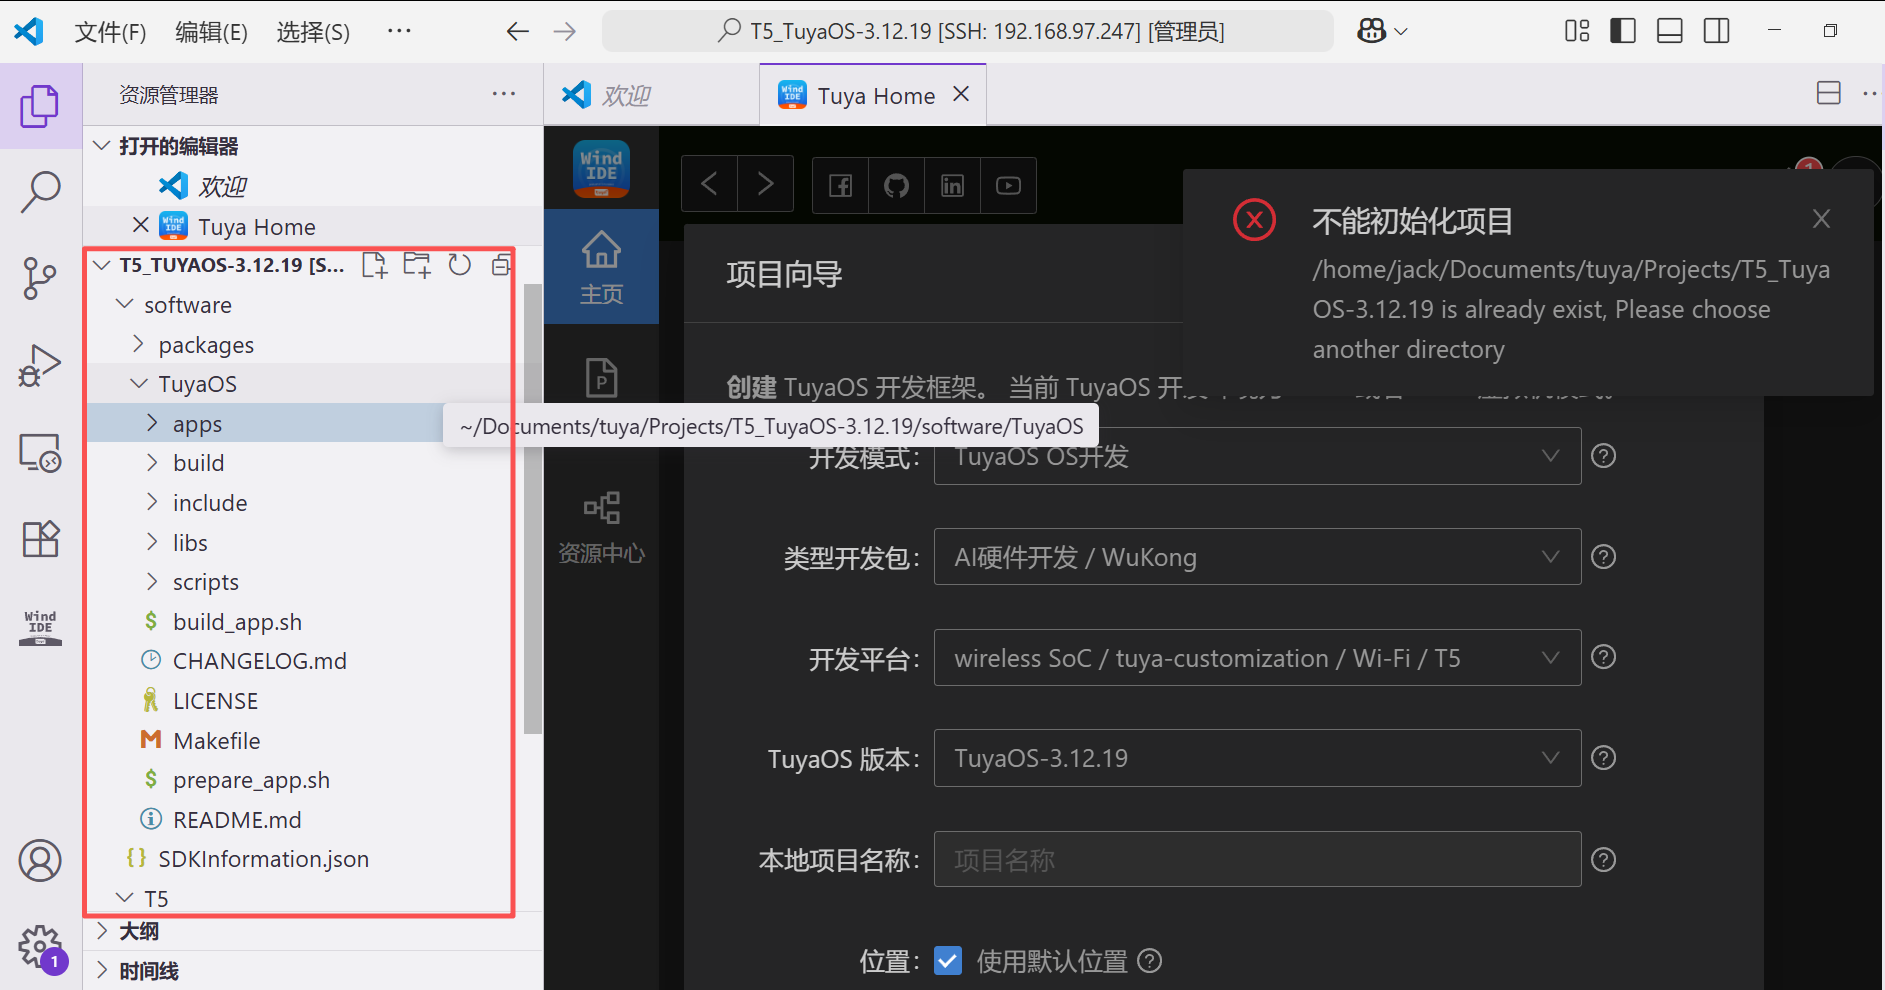The image size is (1885, 990).
Task: Open GitHub link icon in Tuya Home
Action: [897, 185]
